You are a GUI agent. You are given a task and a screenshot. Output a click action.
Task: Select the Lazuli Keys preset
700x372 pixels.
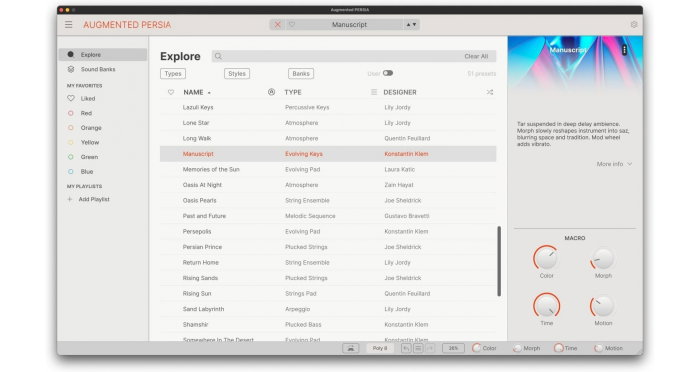328,107
